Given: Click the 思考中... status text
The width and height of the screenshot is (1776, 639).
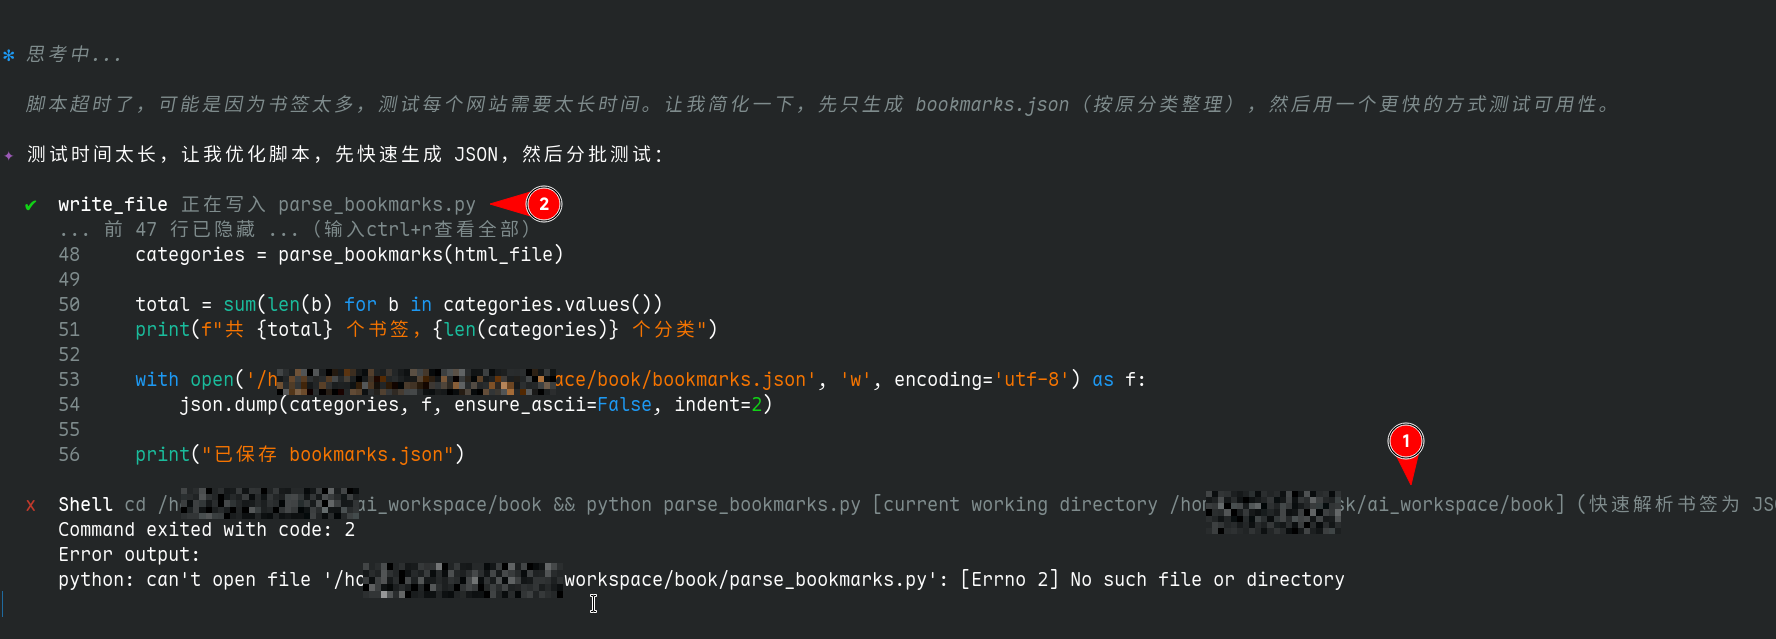Looking at the screenshot, I should pos(74,55).
